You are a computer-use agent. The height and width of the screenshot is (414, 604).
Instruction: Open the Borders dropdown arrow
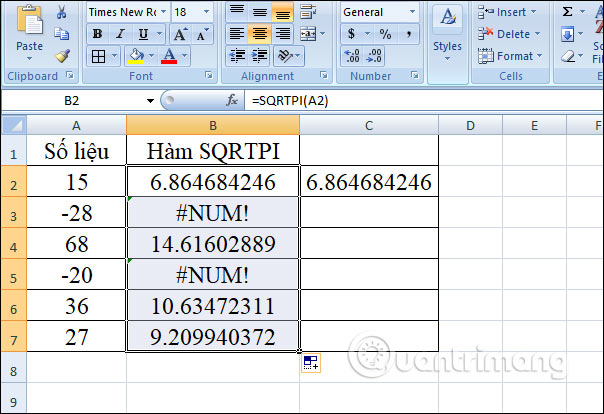click(x=114, y=56)
